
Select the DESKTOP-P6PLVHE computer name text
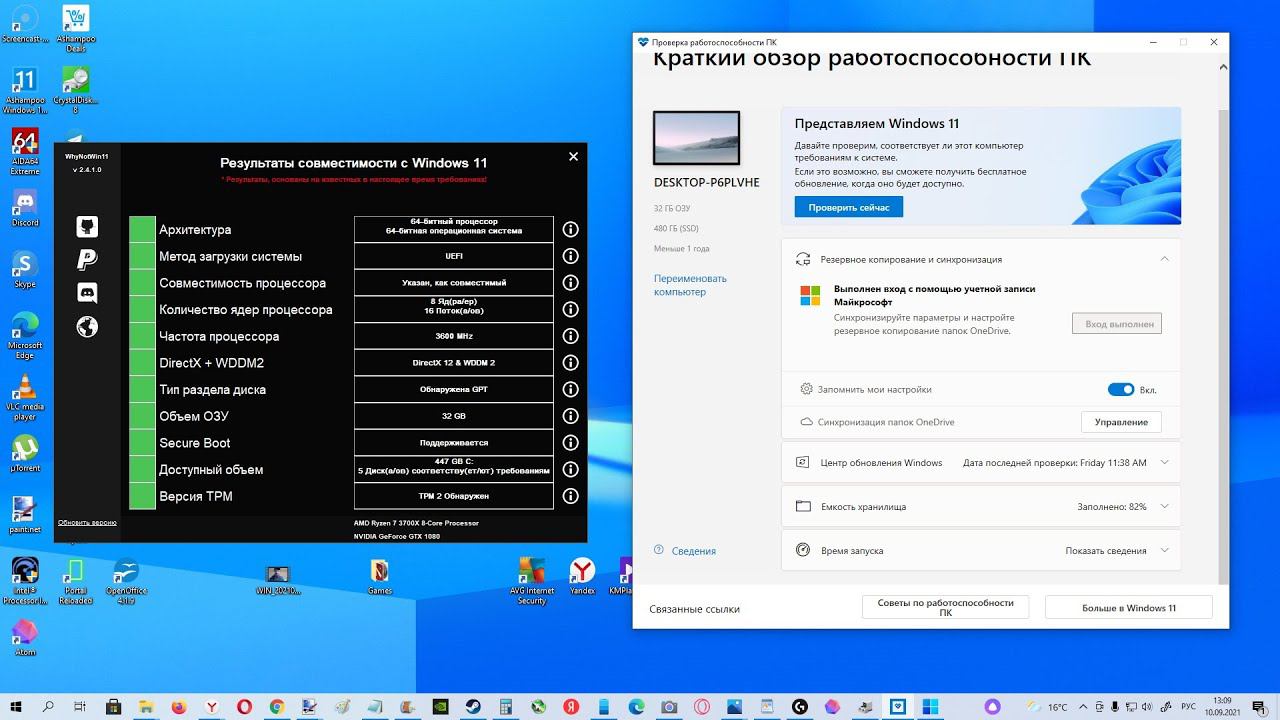click(x=707, y=183)
